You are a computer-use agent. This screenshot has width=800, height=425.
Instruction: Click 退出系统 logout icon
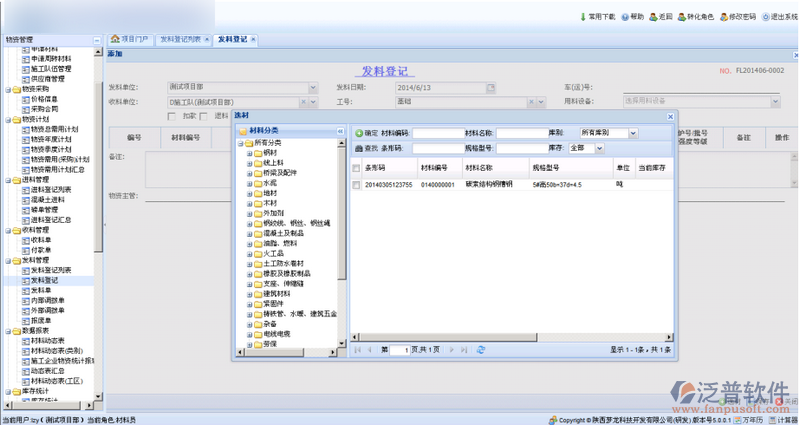click(766, 17)
